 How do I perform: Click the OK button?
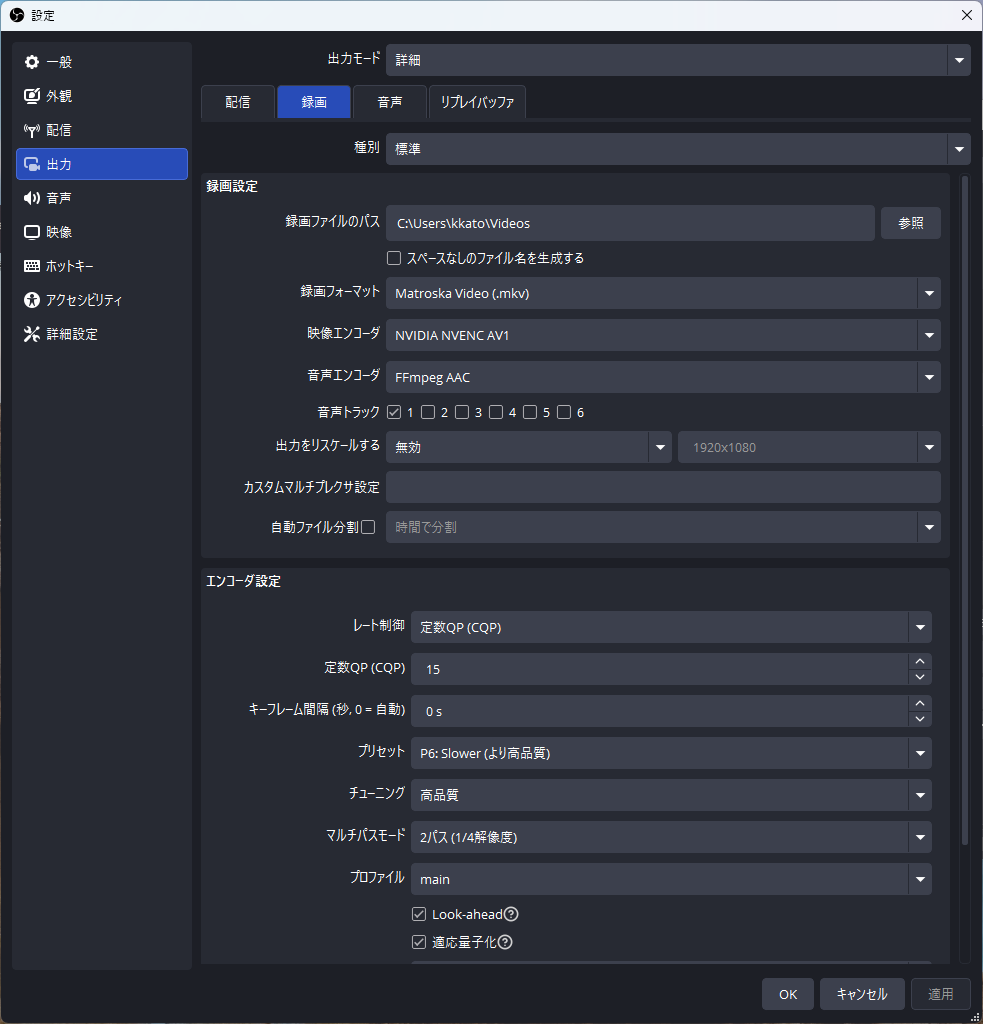click(x=788, y=994)
